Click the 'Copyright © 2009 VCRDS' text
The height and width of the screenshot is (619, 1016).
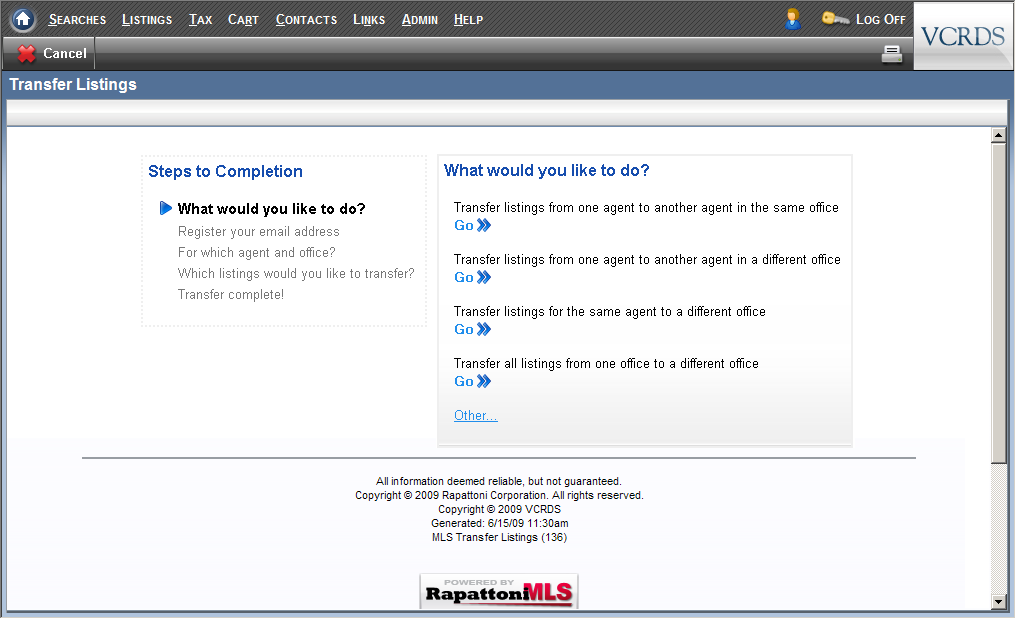point(499,509)
